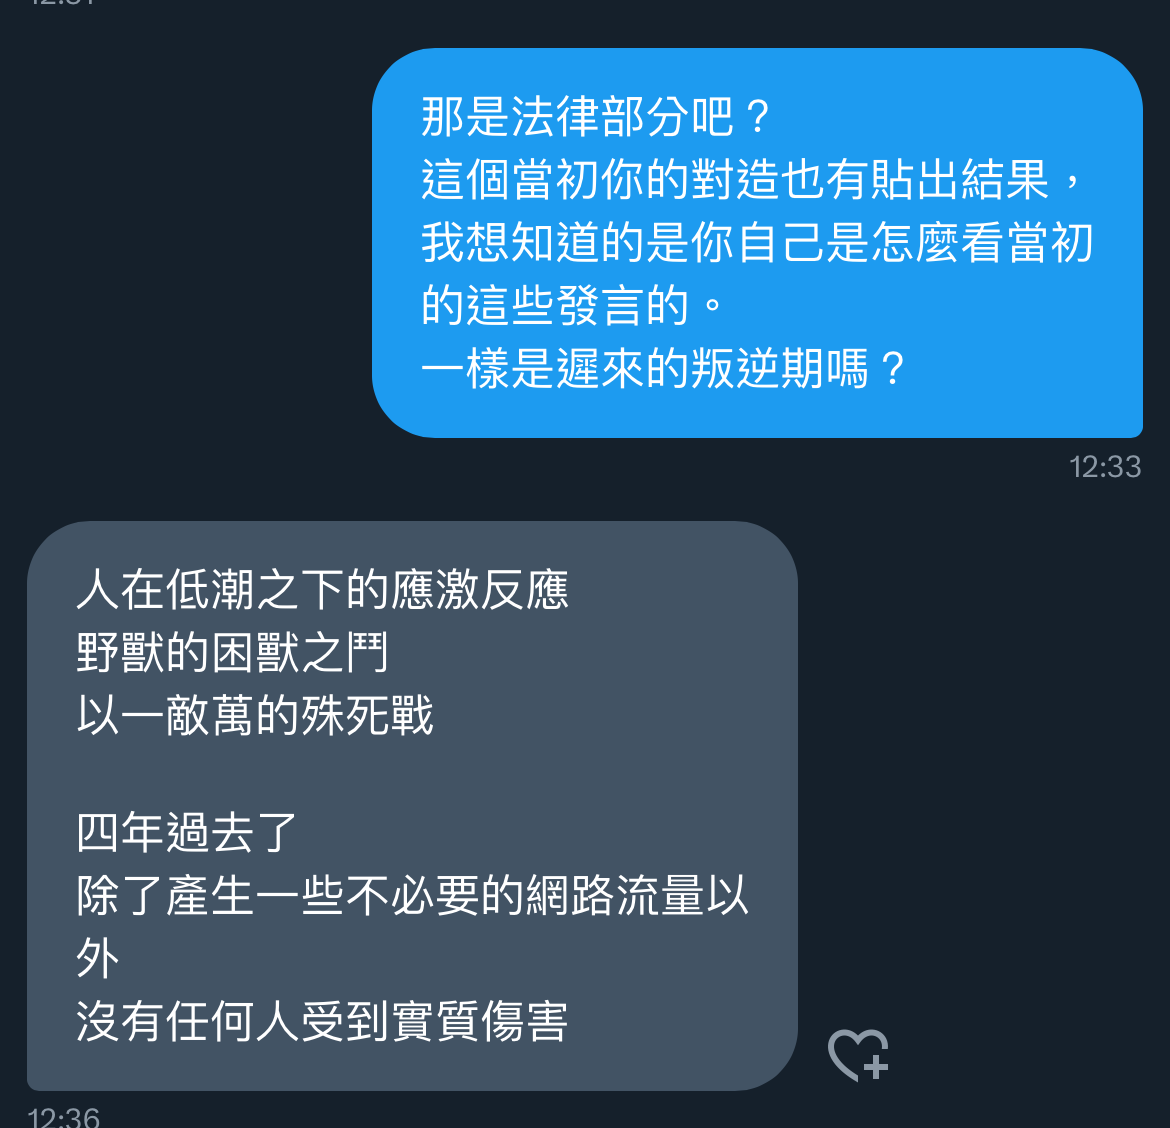The image size is (1170, 1128).
Task: Click the line '沒有任何人受到實質傷害'
Action: click(322, 1021)
